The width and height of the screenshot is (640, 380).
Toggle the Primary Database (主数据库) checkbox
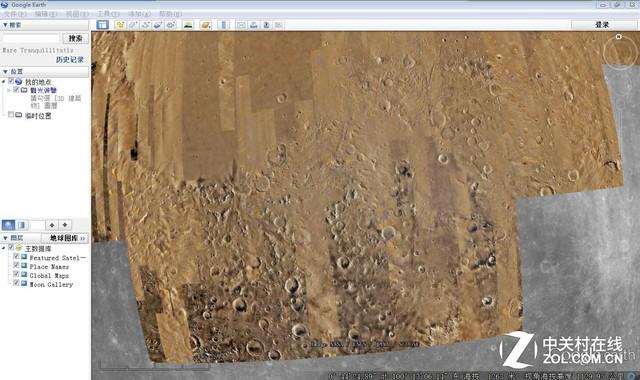pyautogui.click(x=11, y=247)
